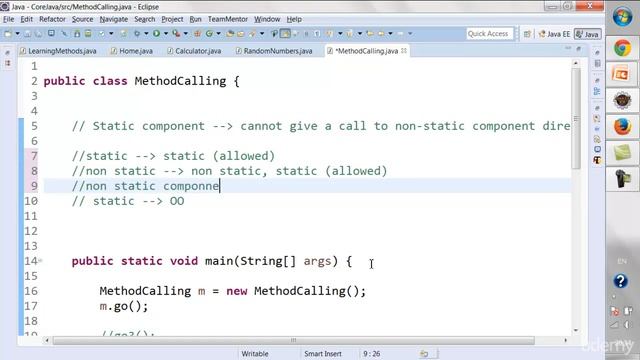Minimize the editor area view
Image resolution: width=640 pixels, height=360 pixels.
tap(568, 49)
